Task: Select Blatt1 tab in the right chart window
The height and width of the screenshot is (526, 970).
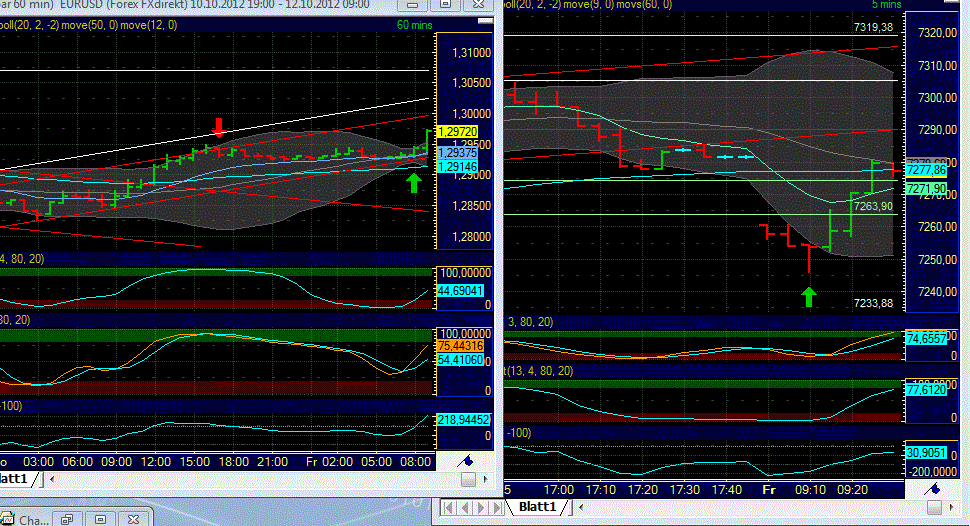Action: coord(537,507)
